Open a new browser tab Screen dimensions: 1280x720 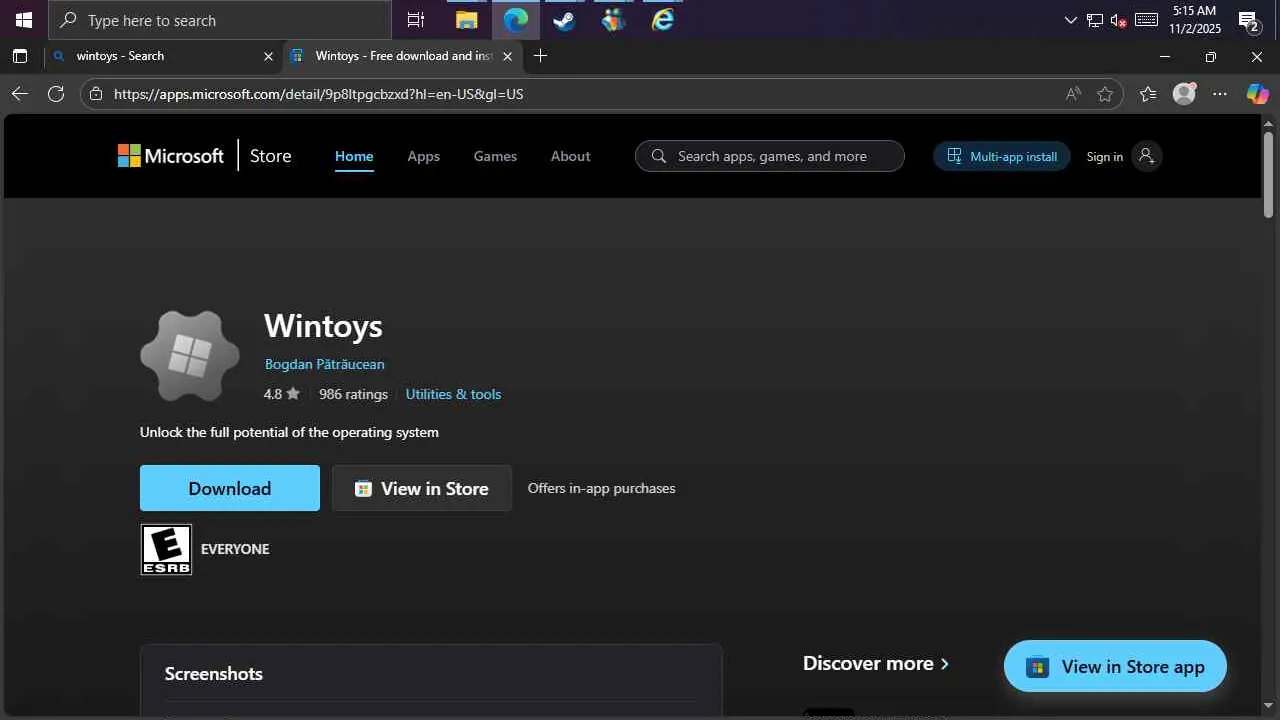tap(541, 56)
